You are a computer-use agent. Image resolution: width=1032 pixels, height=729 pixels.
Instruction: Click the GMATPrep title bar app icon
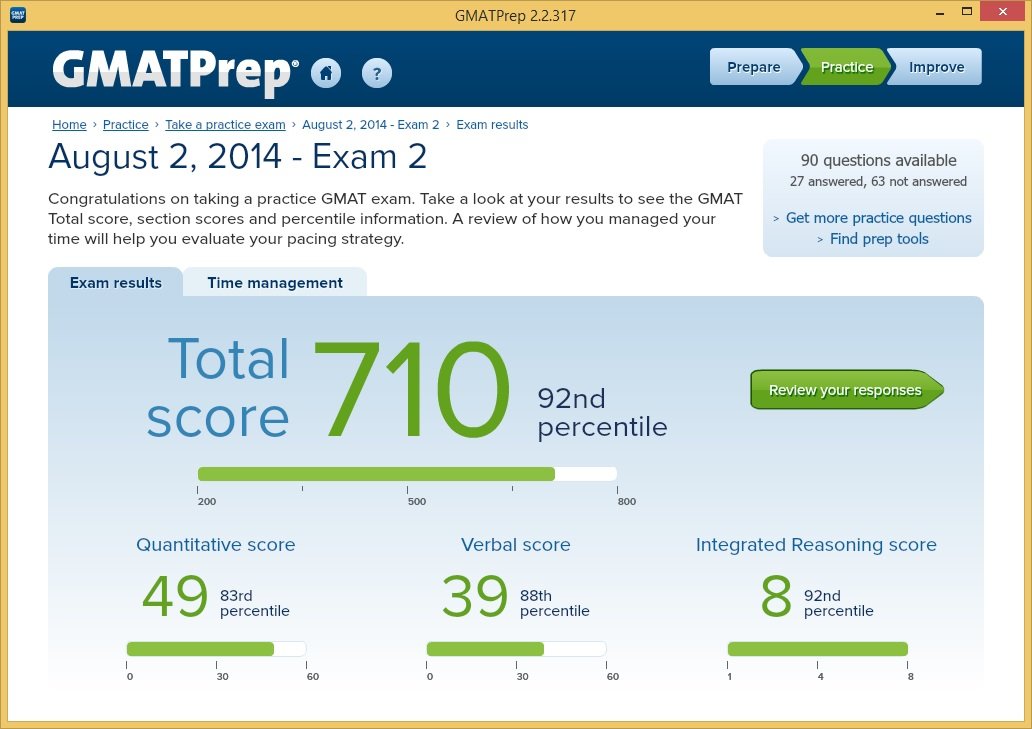coord(18,14)
